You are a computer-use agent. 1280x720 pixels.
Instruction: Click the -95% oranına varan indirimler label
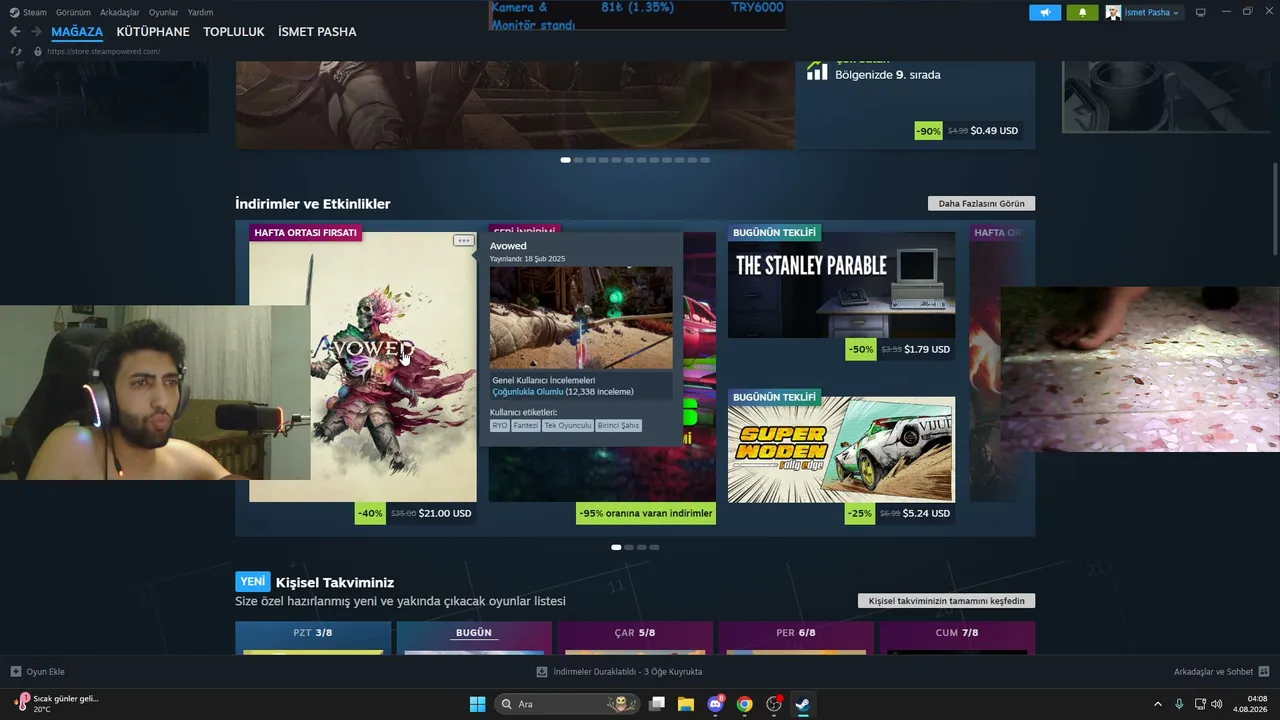tap(646, 514)
